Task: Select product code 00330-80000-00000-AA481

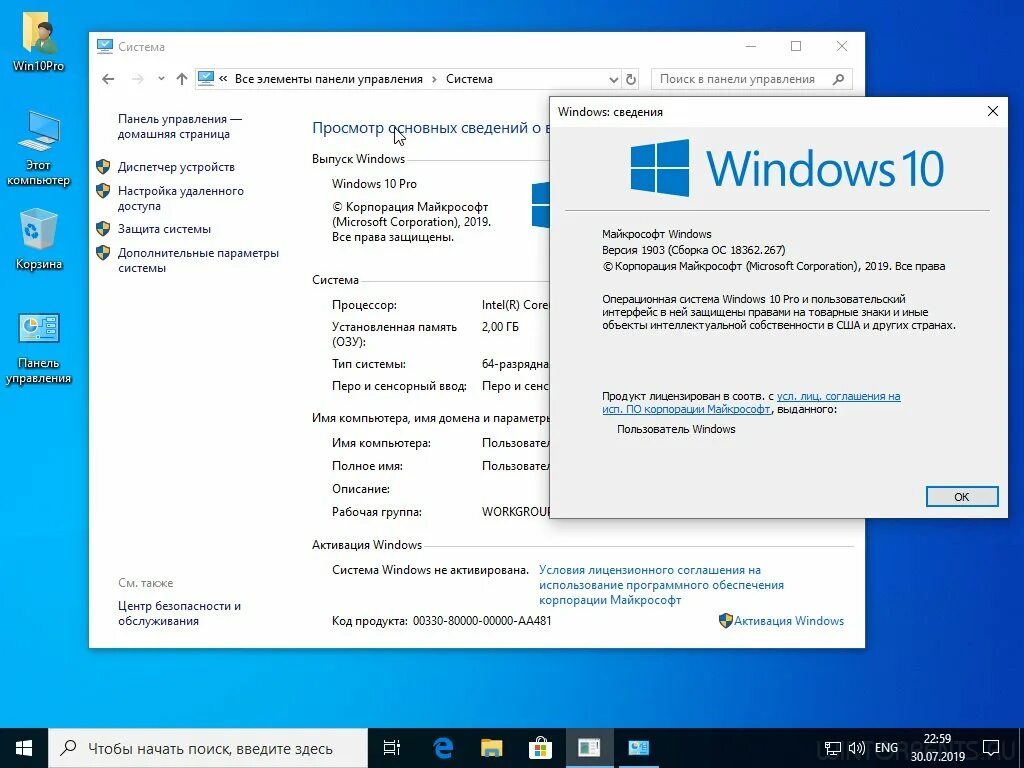Action: click(x=482, y=620)
